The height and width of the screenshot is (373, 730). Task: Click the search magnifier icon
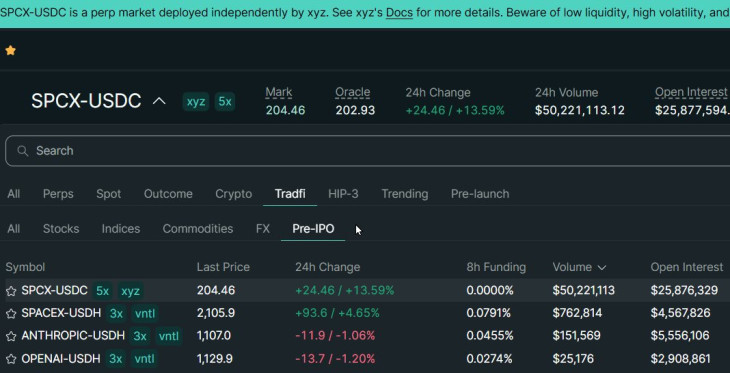(x=22, y=150)
